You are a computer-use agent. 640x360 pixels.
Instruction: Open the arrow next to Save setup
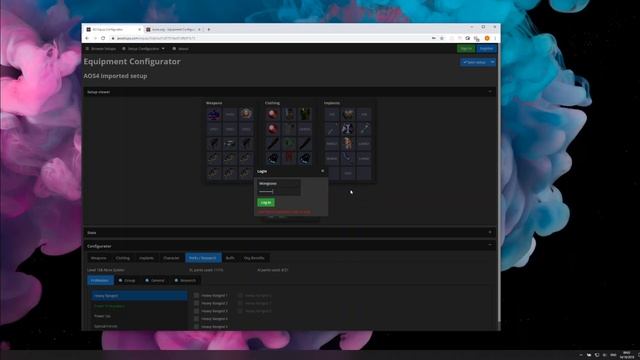(x=492, y=62)
